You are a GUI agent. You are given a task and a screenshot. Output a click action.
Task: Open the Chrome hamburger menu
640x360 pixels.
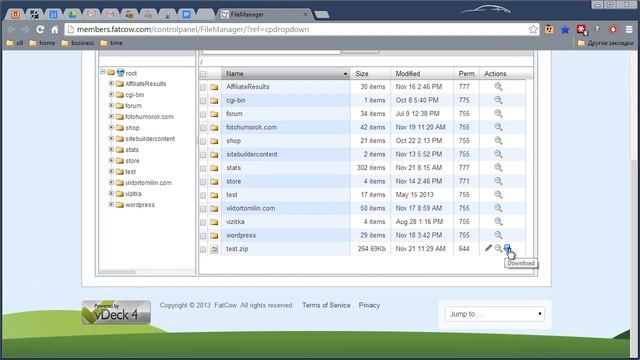[629, 29]
